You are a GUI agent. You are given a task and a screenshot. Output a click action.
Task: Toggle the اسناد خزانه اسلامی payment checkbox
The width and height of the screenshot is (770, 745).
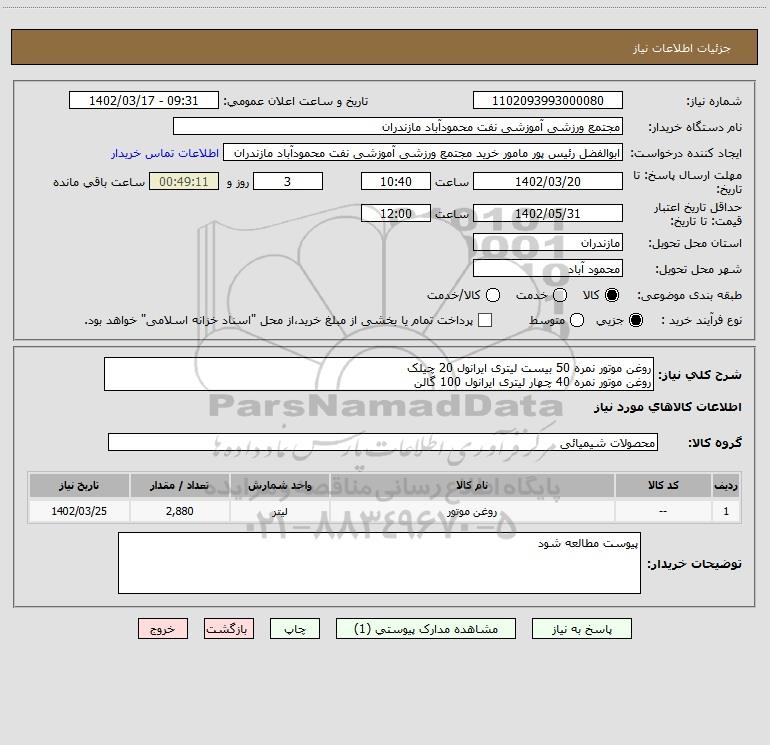click(485, 320)
